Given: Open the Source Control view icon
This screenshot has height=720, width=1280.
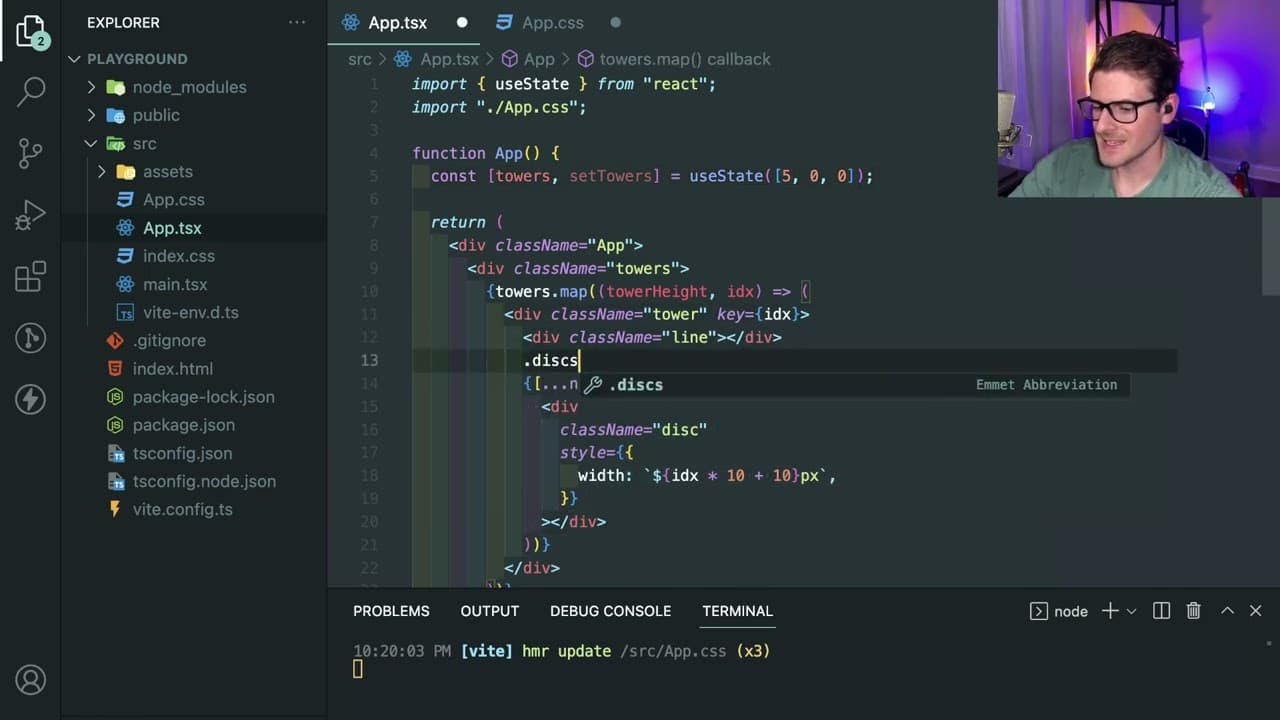Looking at the screenshot, I should (31, 152).
